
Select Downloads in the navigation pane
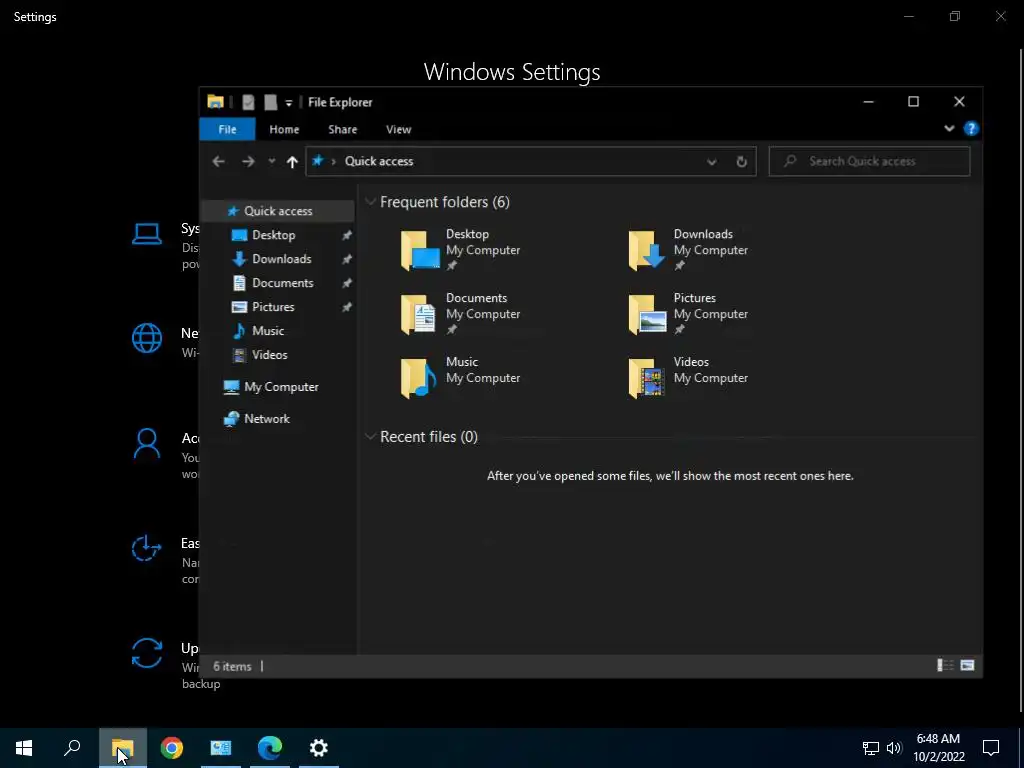[x=281, y=259]
